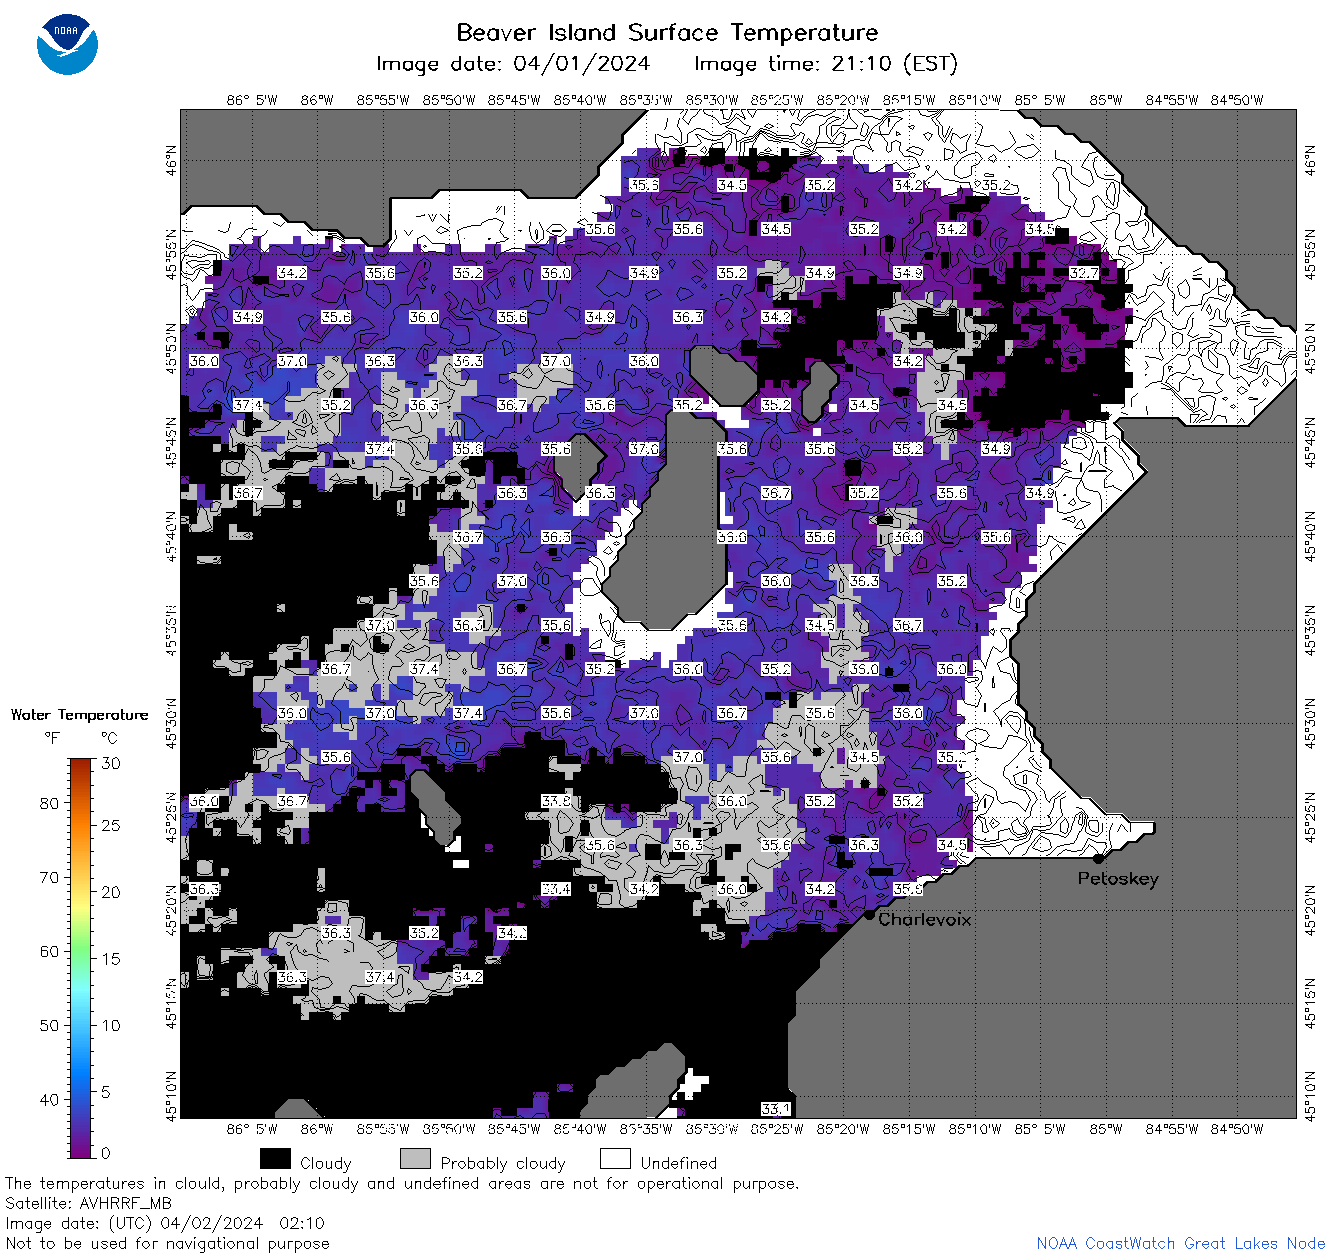Click the UTC image date "04/02/2024 02:10"
The height and width of the screenshot is (1259, 1336).
[x=242, y=1223]
